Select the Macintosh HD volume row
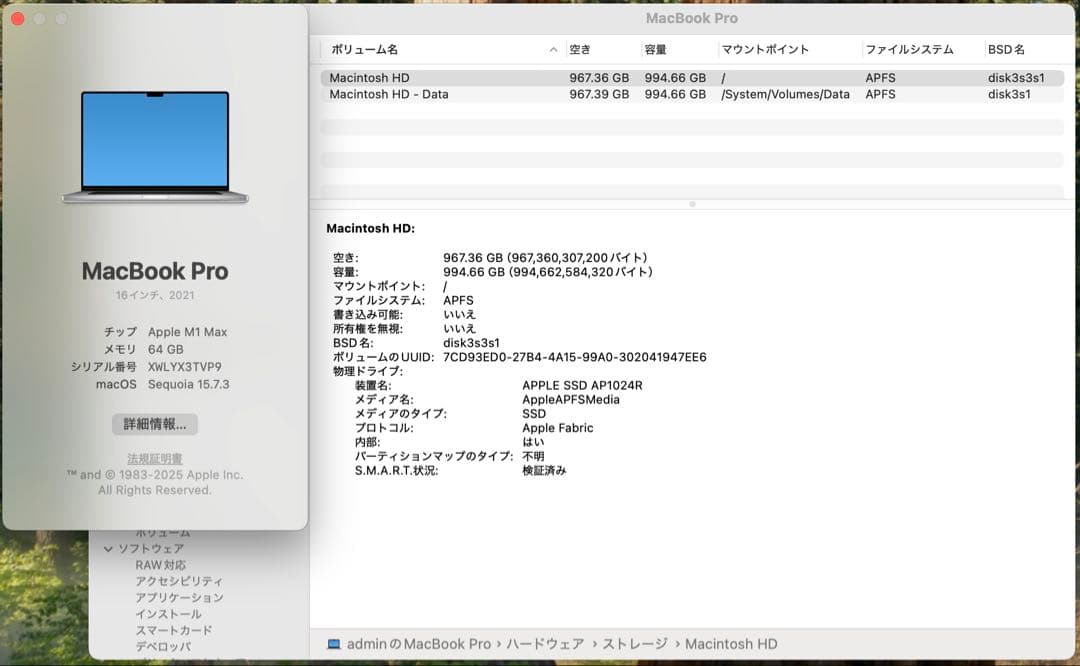 [450, 77]
